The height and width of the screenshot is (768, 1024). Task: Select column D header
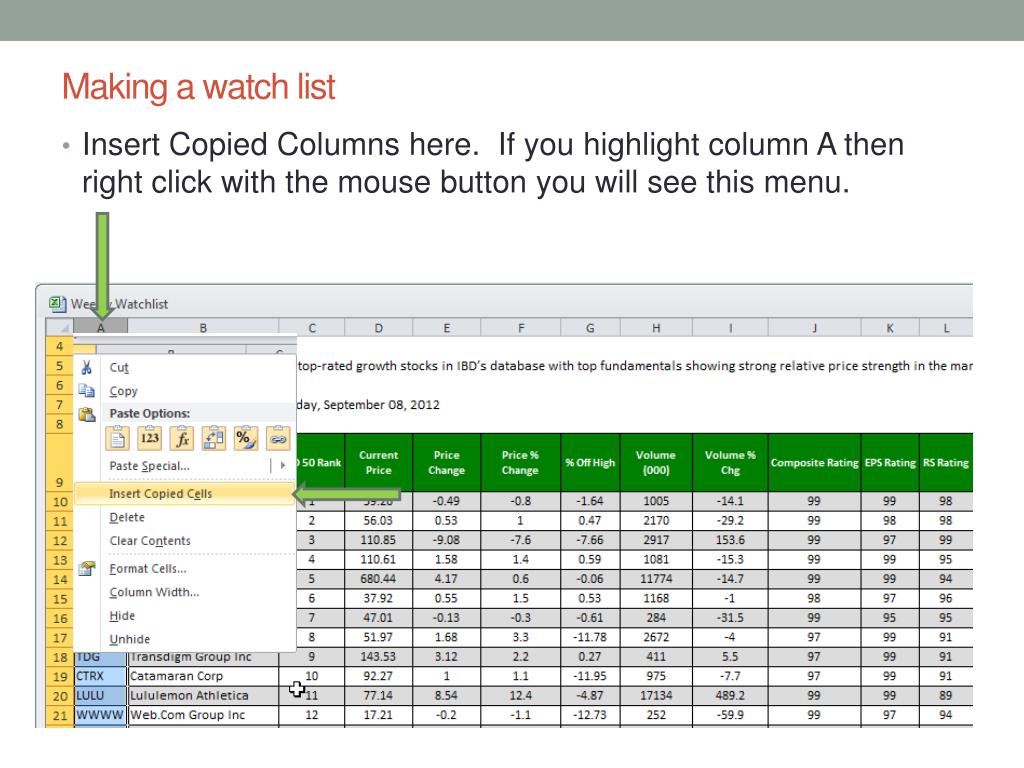(378, 328)
